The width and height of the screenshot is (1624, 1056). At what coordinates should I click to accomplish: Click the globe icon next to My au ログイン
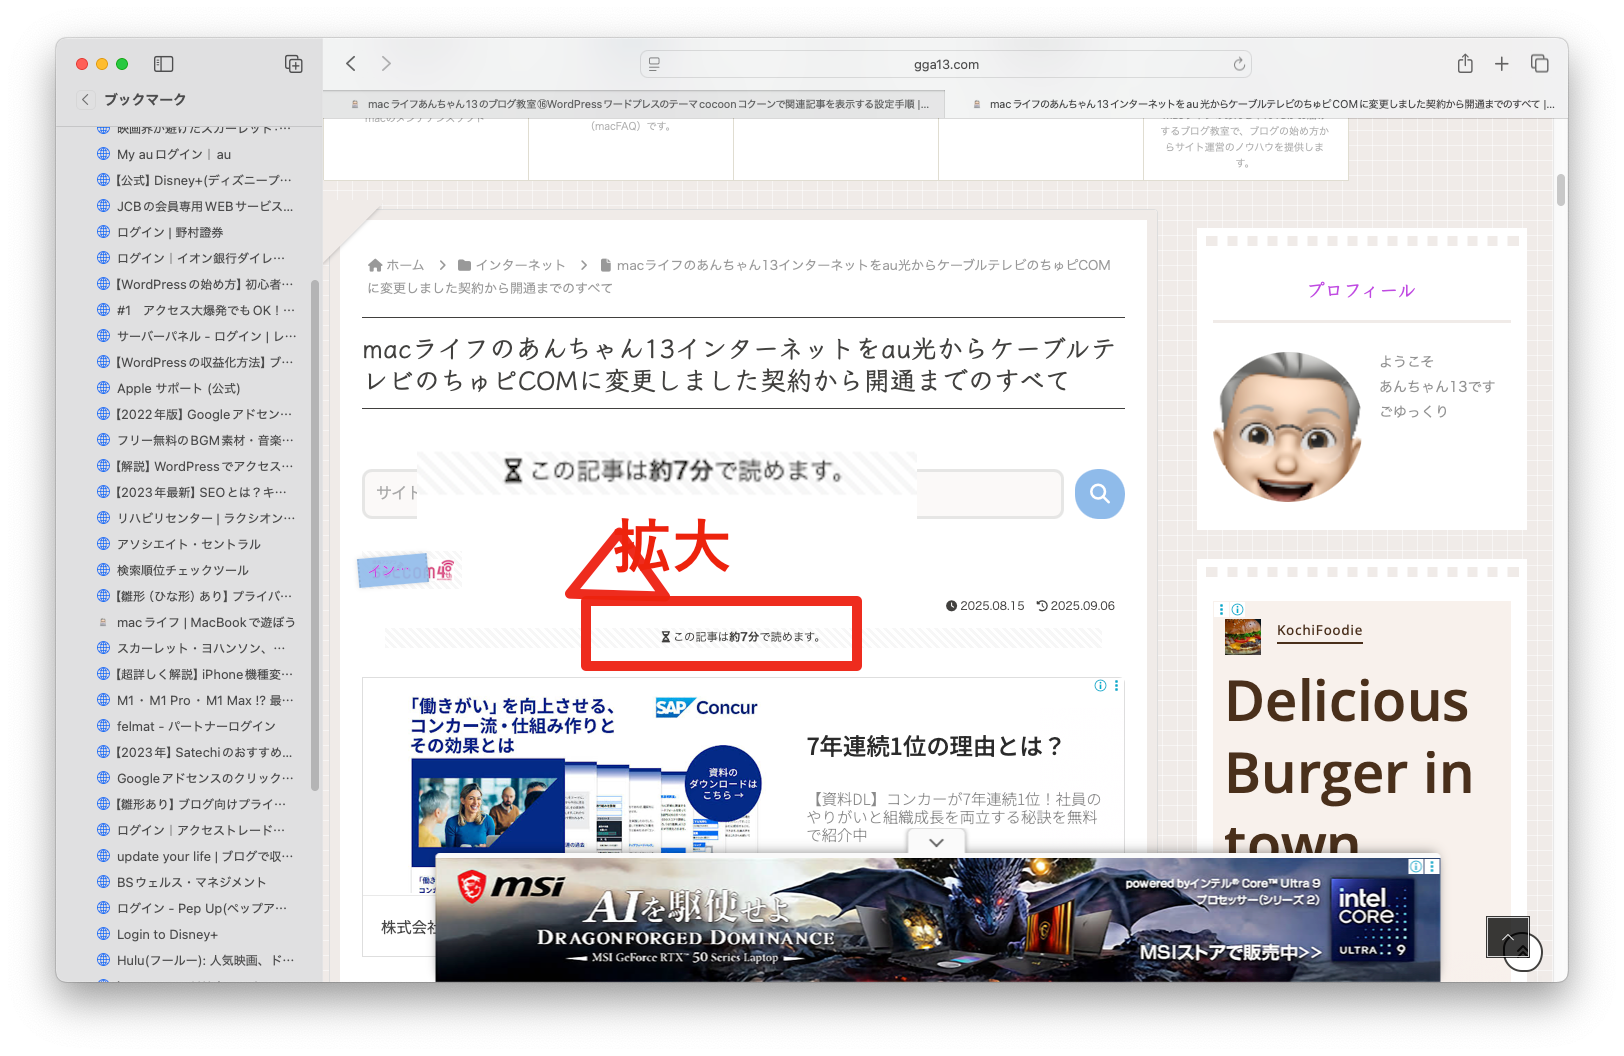coord(103,154)
